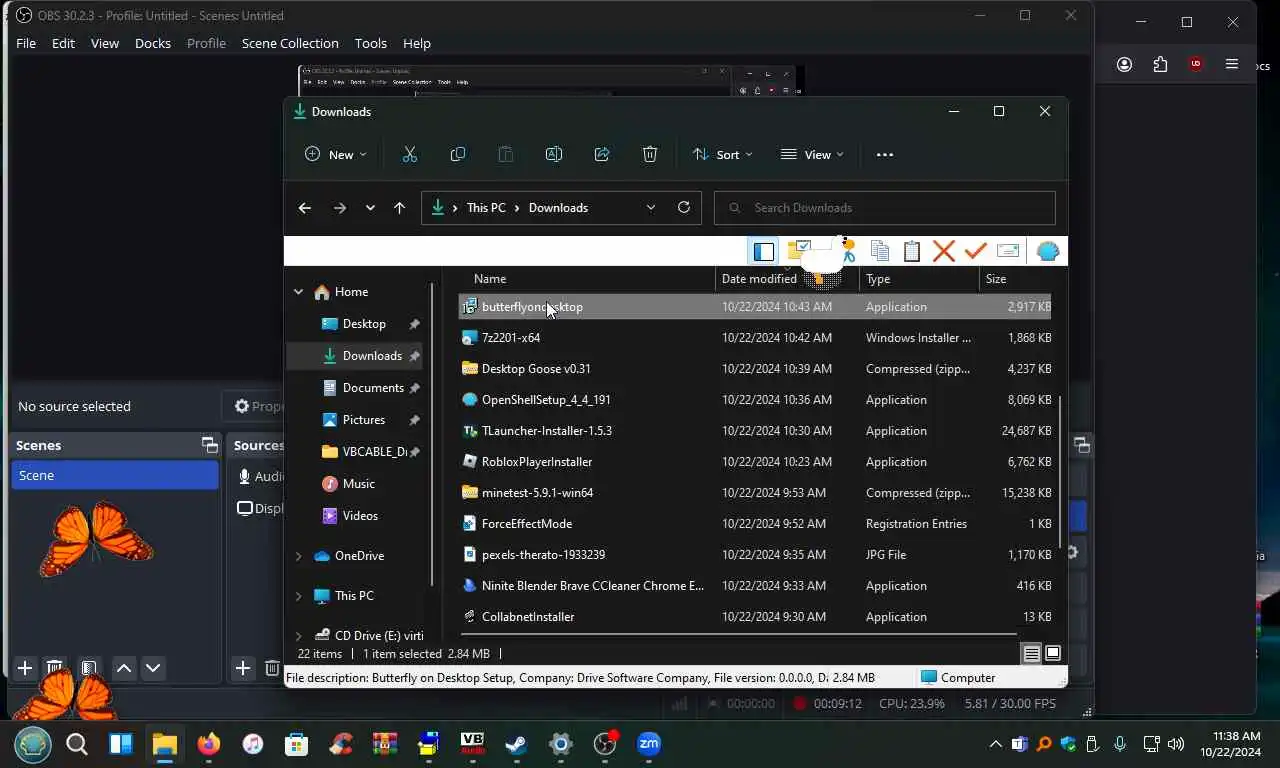Open the View dropdown
The height and width of the screenshot is (768, 1280).
(x=812, y=154)
